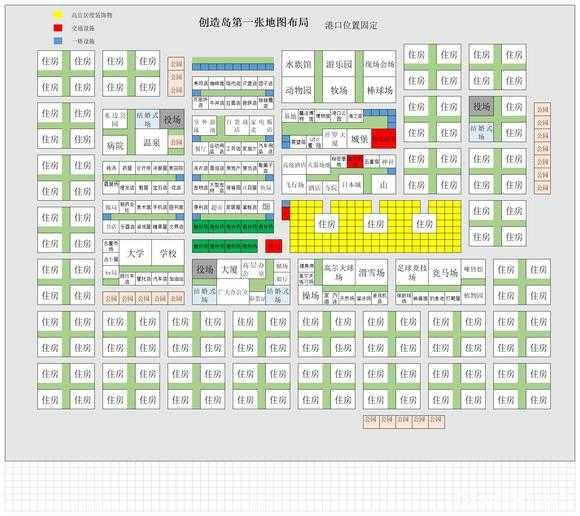Viewport: 580px width, 516px height.
Task: Select the 水边公园 cell
Action: tap(115, 119)
